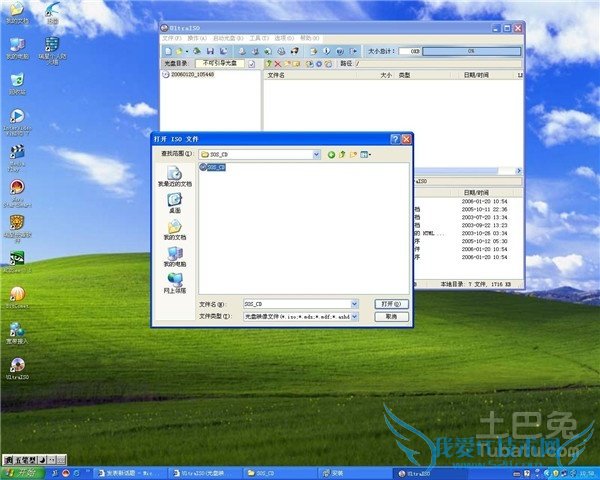Click the Save floppy-disk icon in UltraISO toolbar

pos(210,51)
